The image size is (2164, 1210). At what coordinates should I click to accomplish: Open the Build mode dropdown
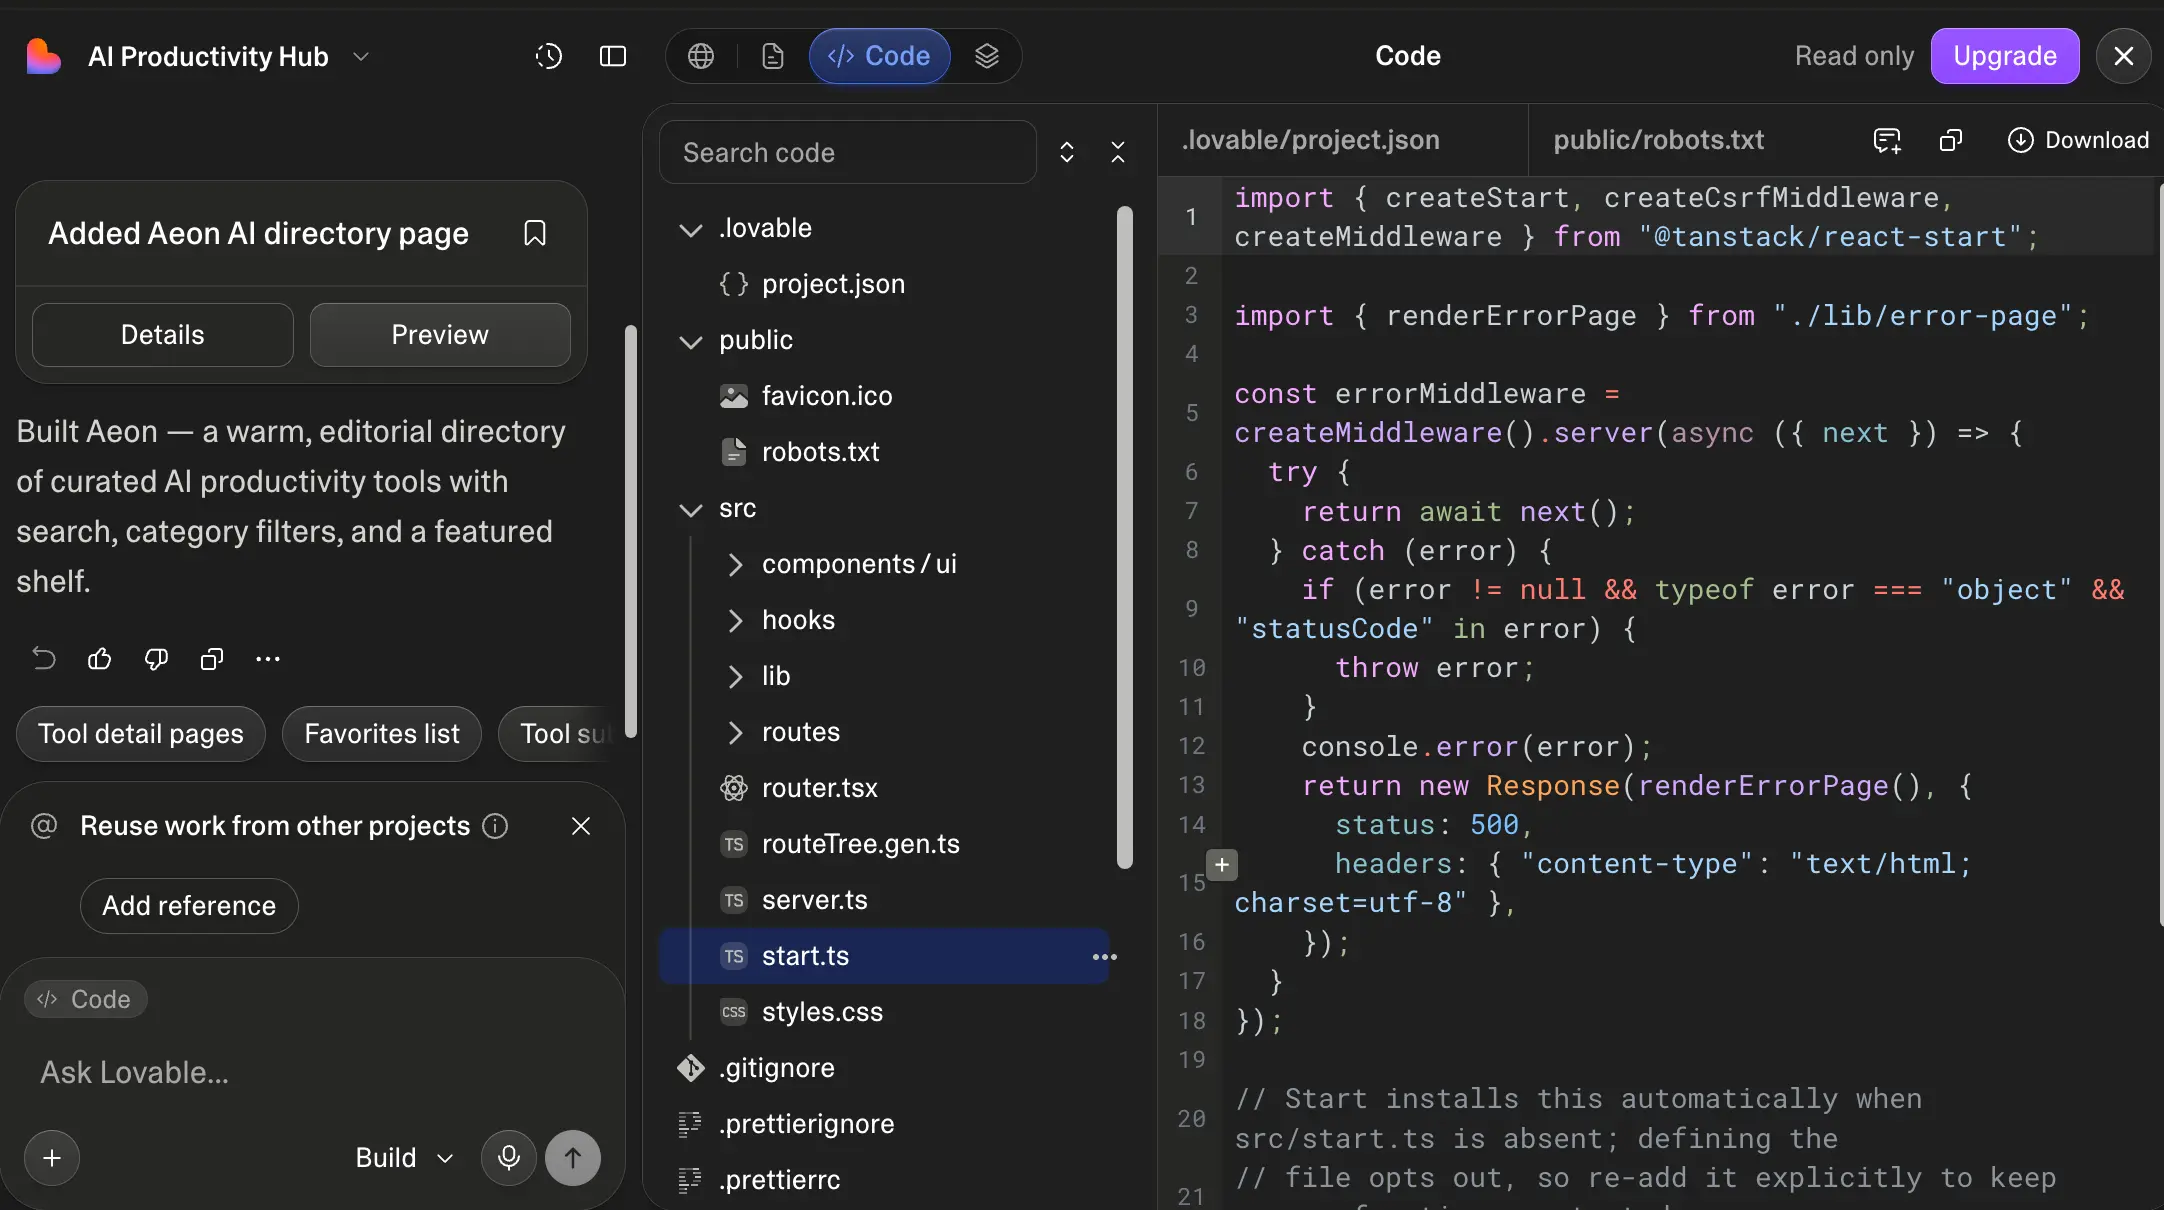click(404, 1158)
